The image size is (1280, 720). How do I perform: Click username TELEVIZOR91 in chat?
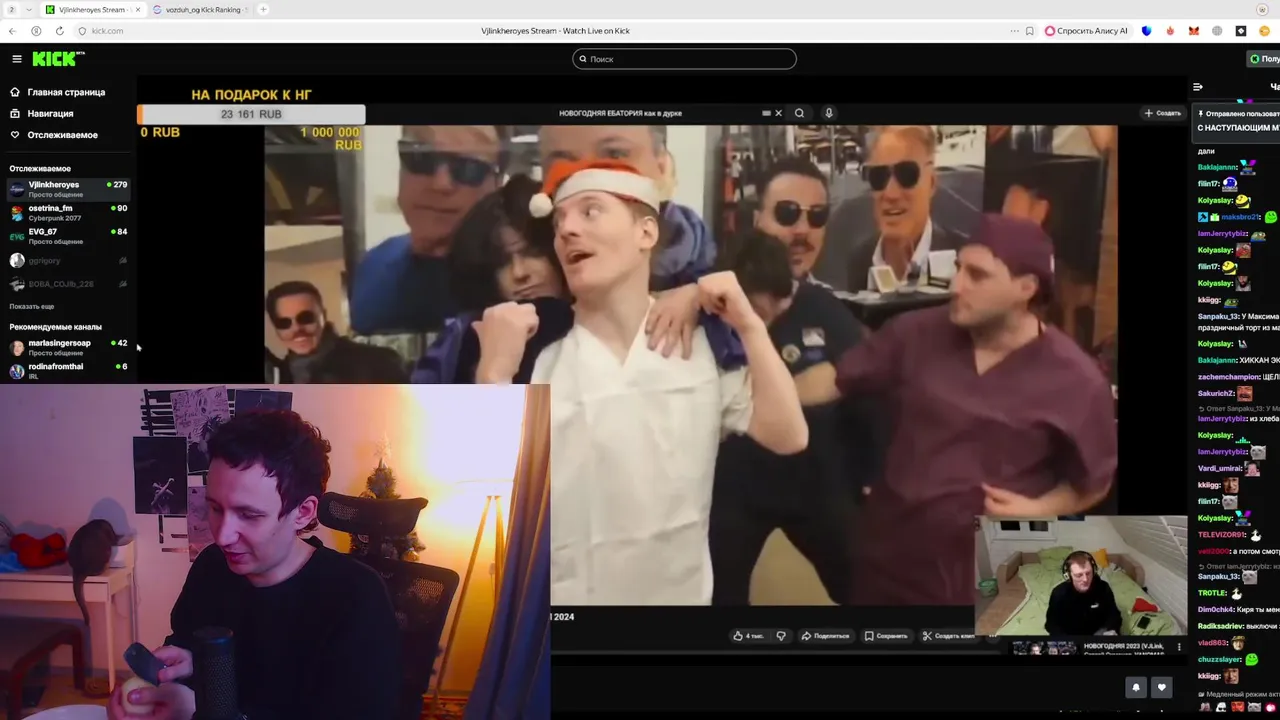click(x=1221, y=535)
